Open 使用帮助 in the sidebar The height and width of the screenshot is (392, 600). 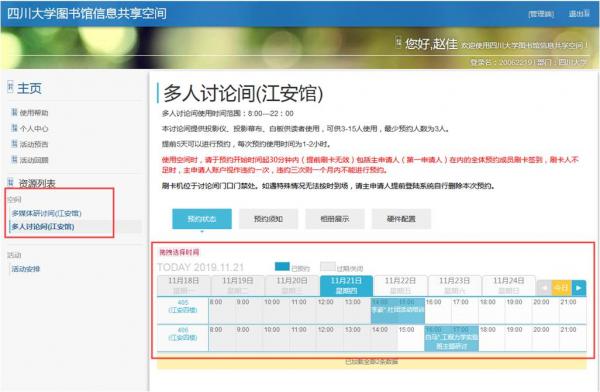tap(34, 113)
